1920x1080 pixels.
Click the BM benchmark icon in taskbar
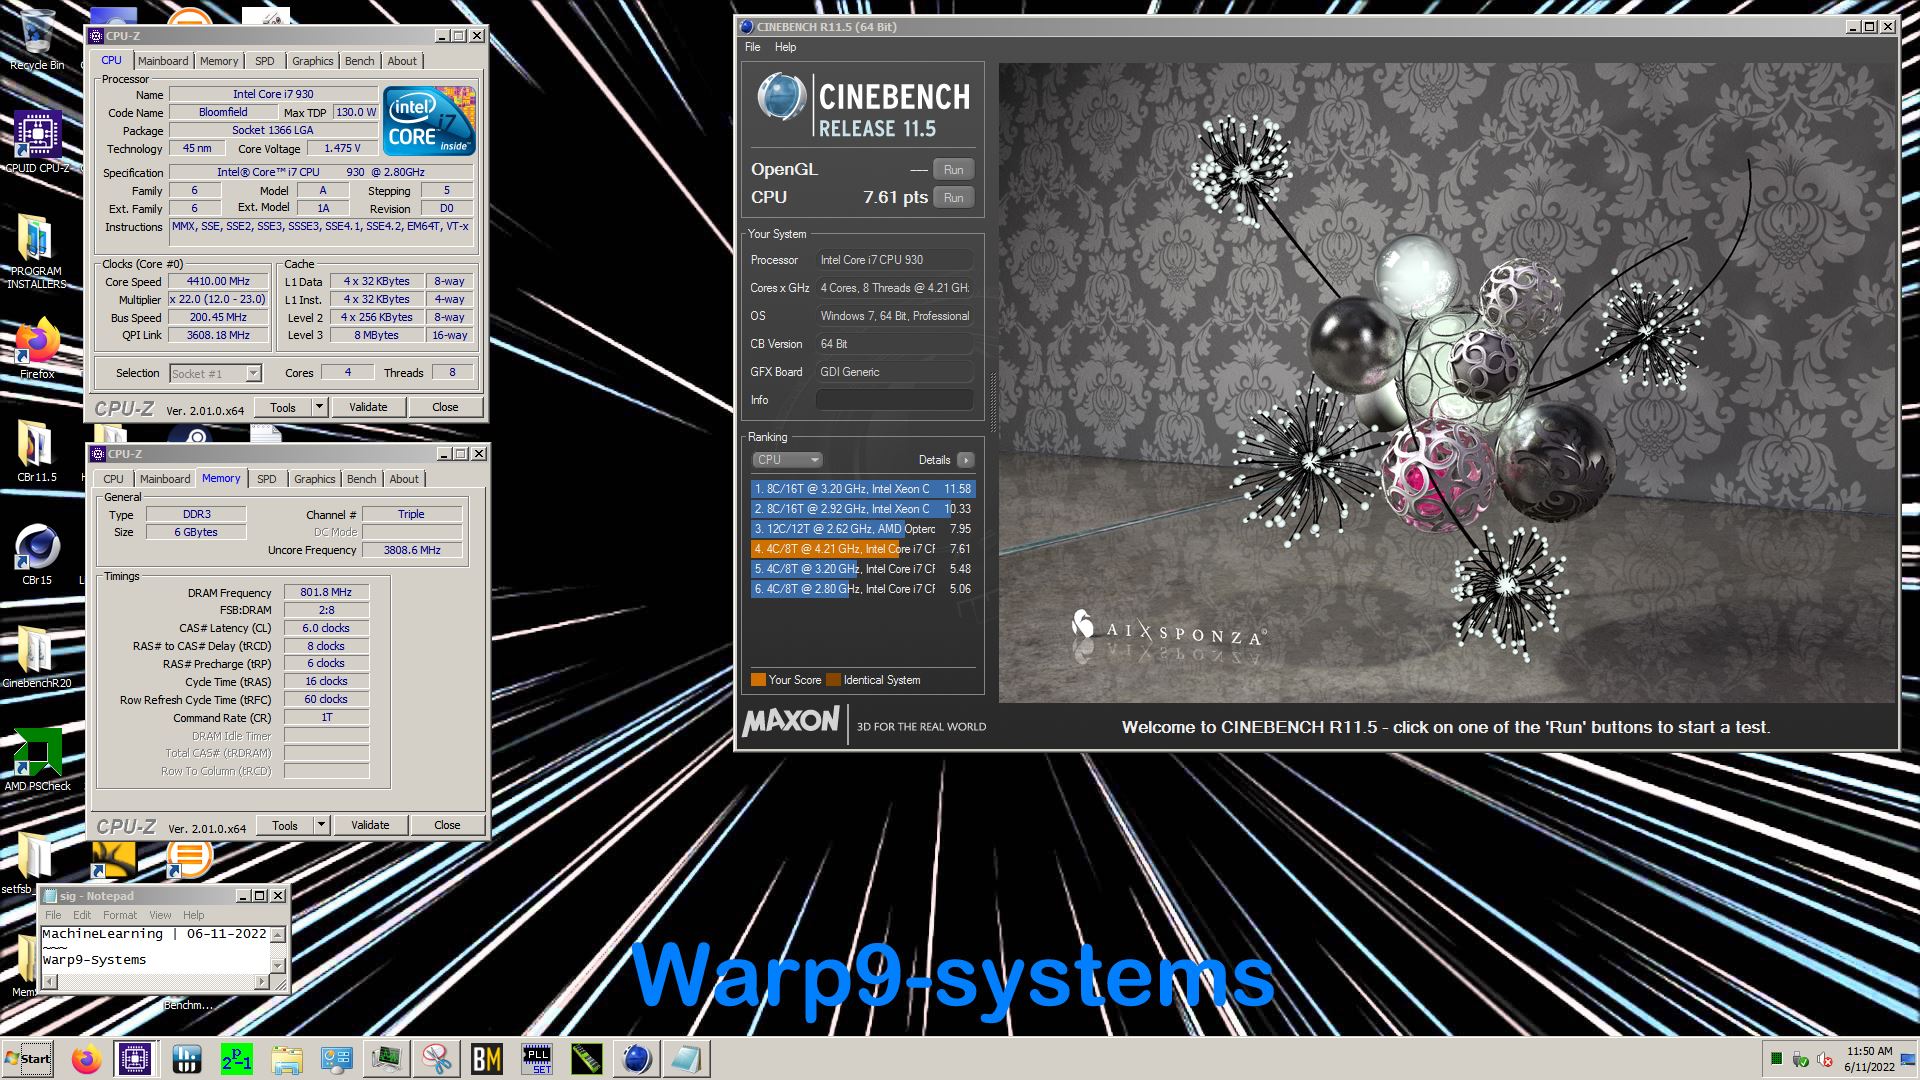point(486,1059)
